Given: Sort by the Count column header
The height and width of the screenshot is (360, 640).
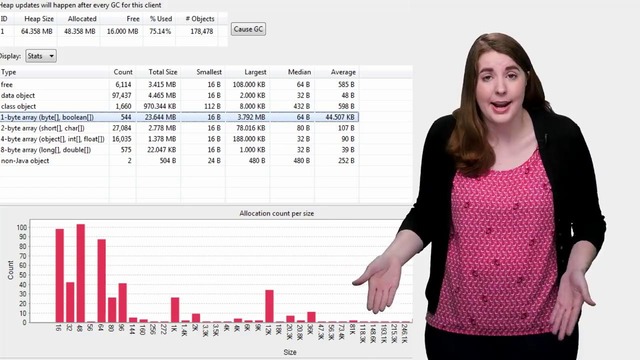Looking at the screenshot, I should [x=122, y=72].
